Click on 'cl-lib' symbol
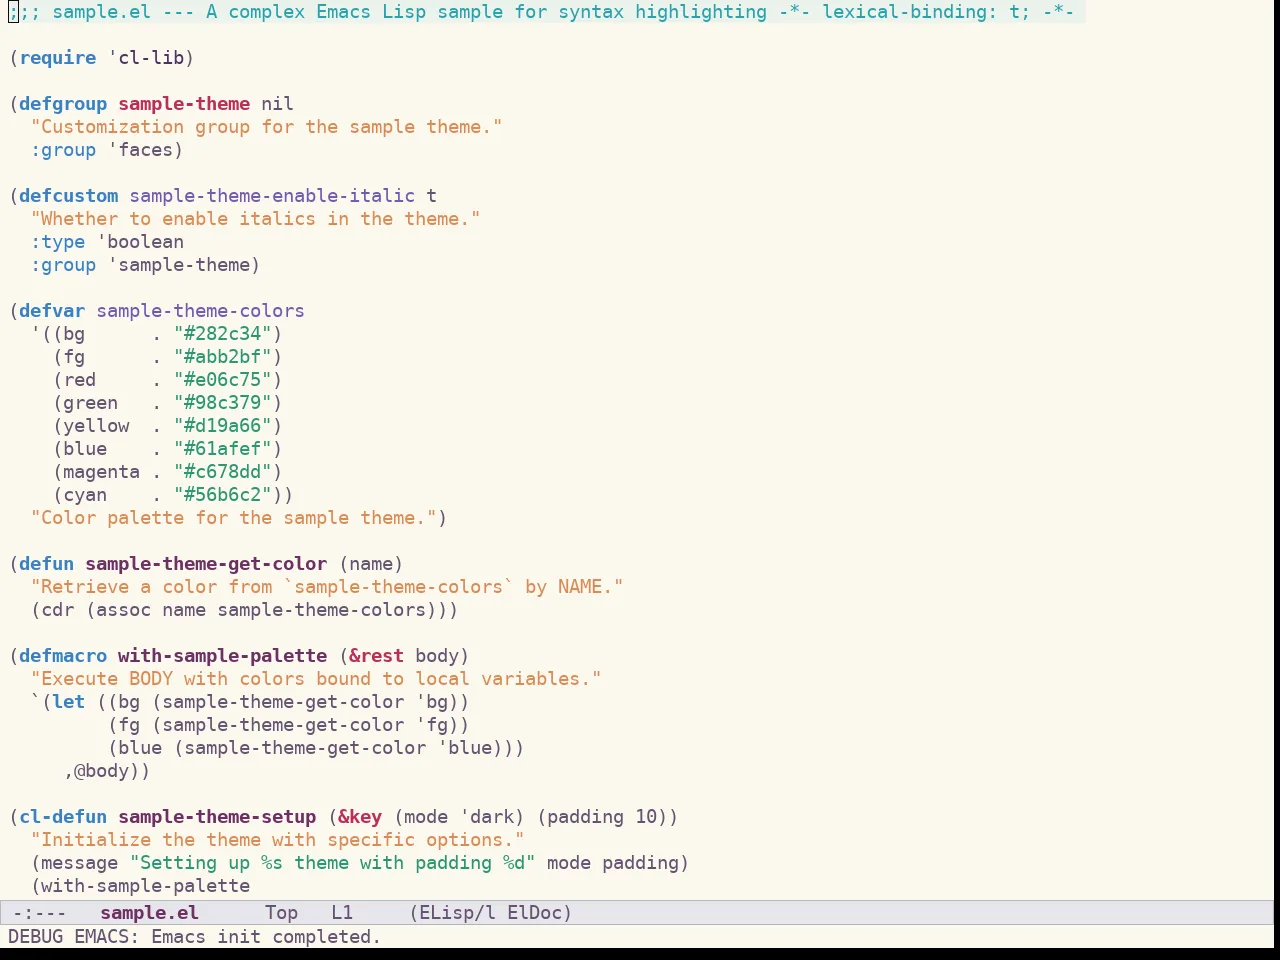This screenshot has height=960, width=1280. 151,58
